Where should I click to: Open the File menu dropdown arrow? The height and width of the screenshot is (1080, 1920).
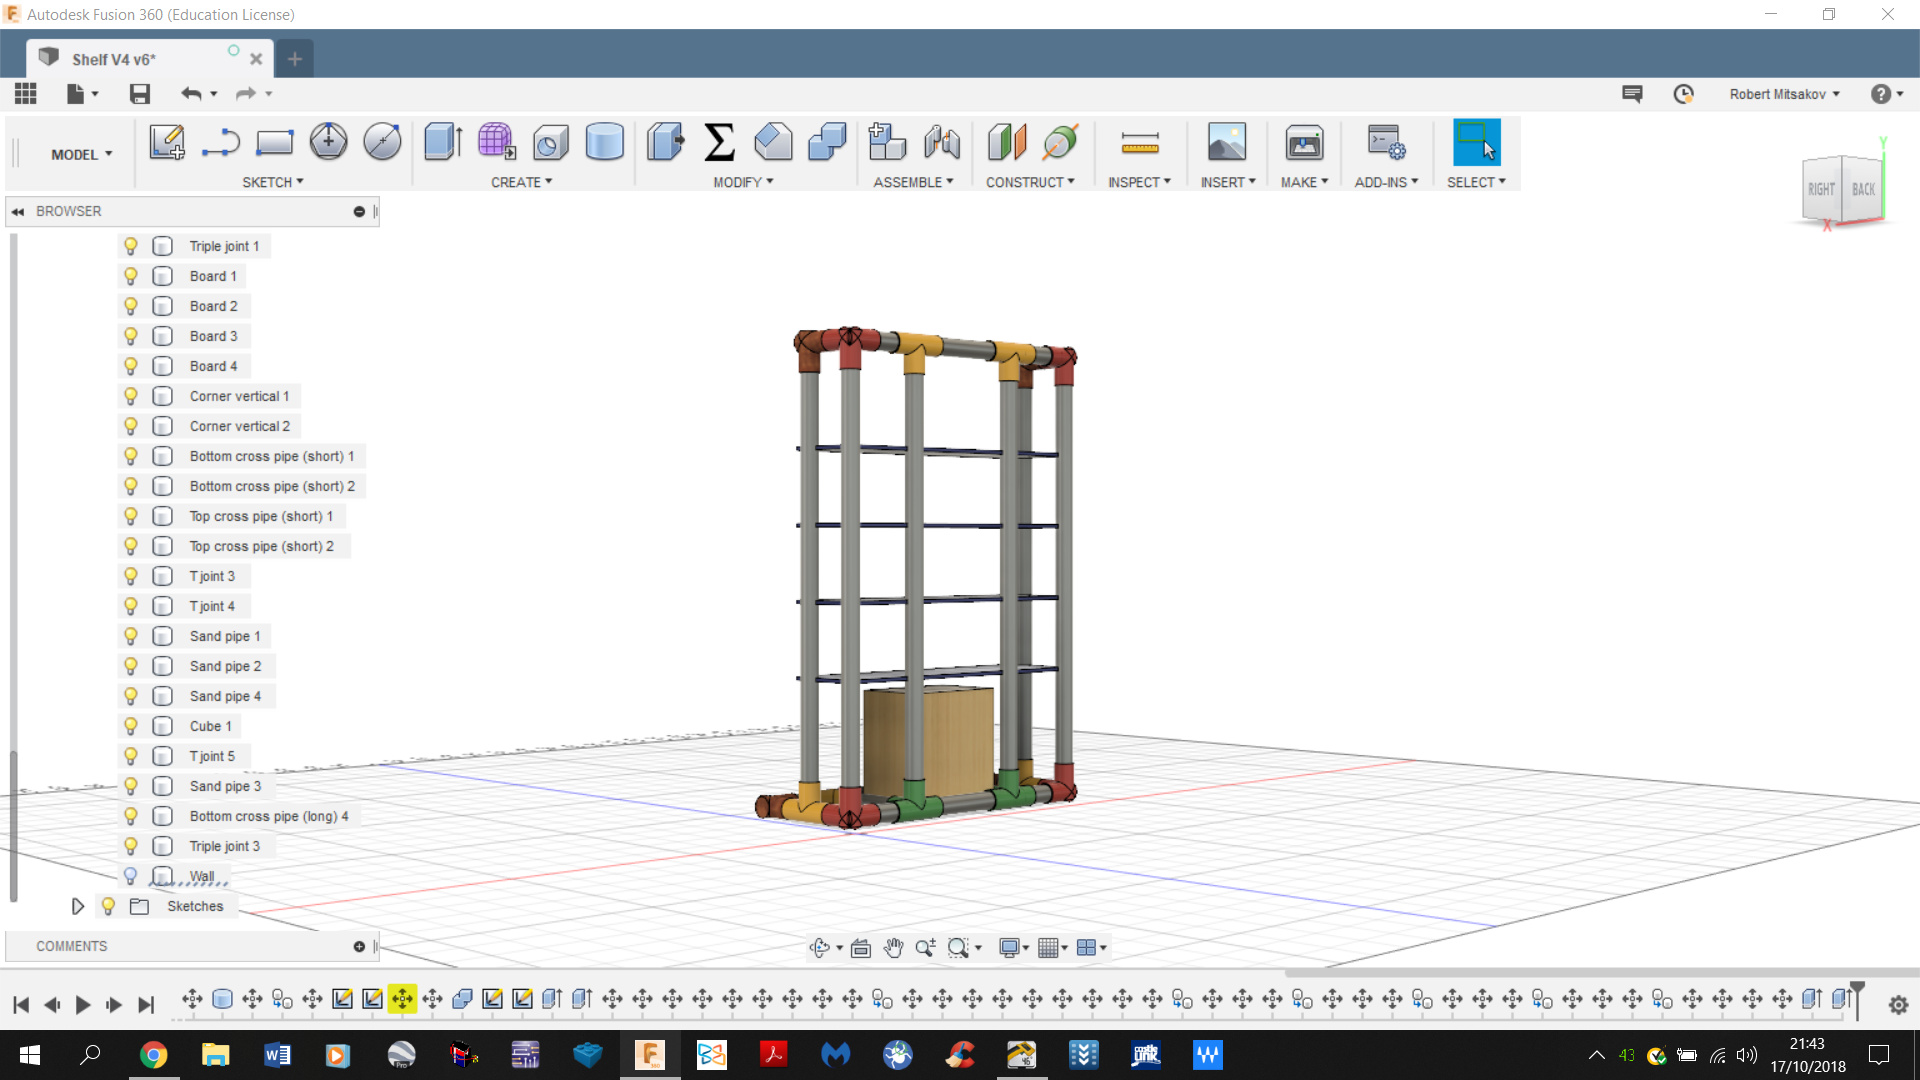coord(95,94)
